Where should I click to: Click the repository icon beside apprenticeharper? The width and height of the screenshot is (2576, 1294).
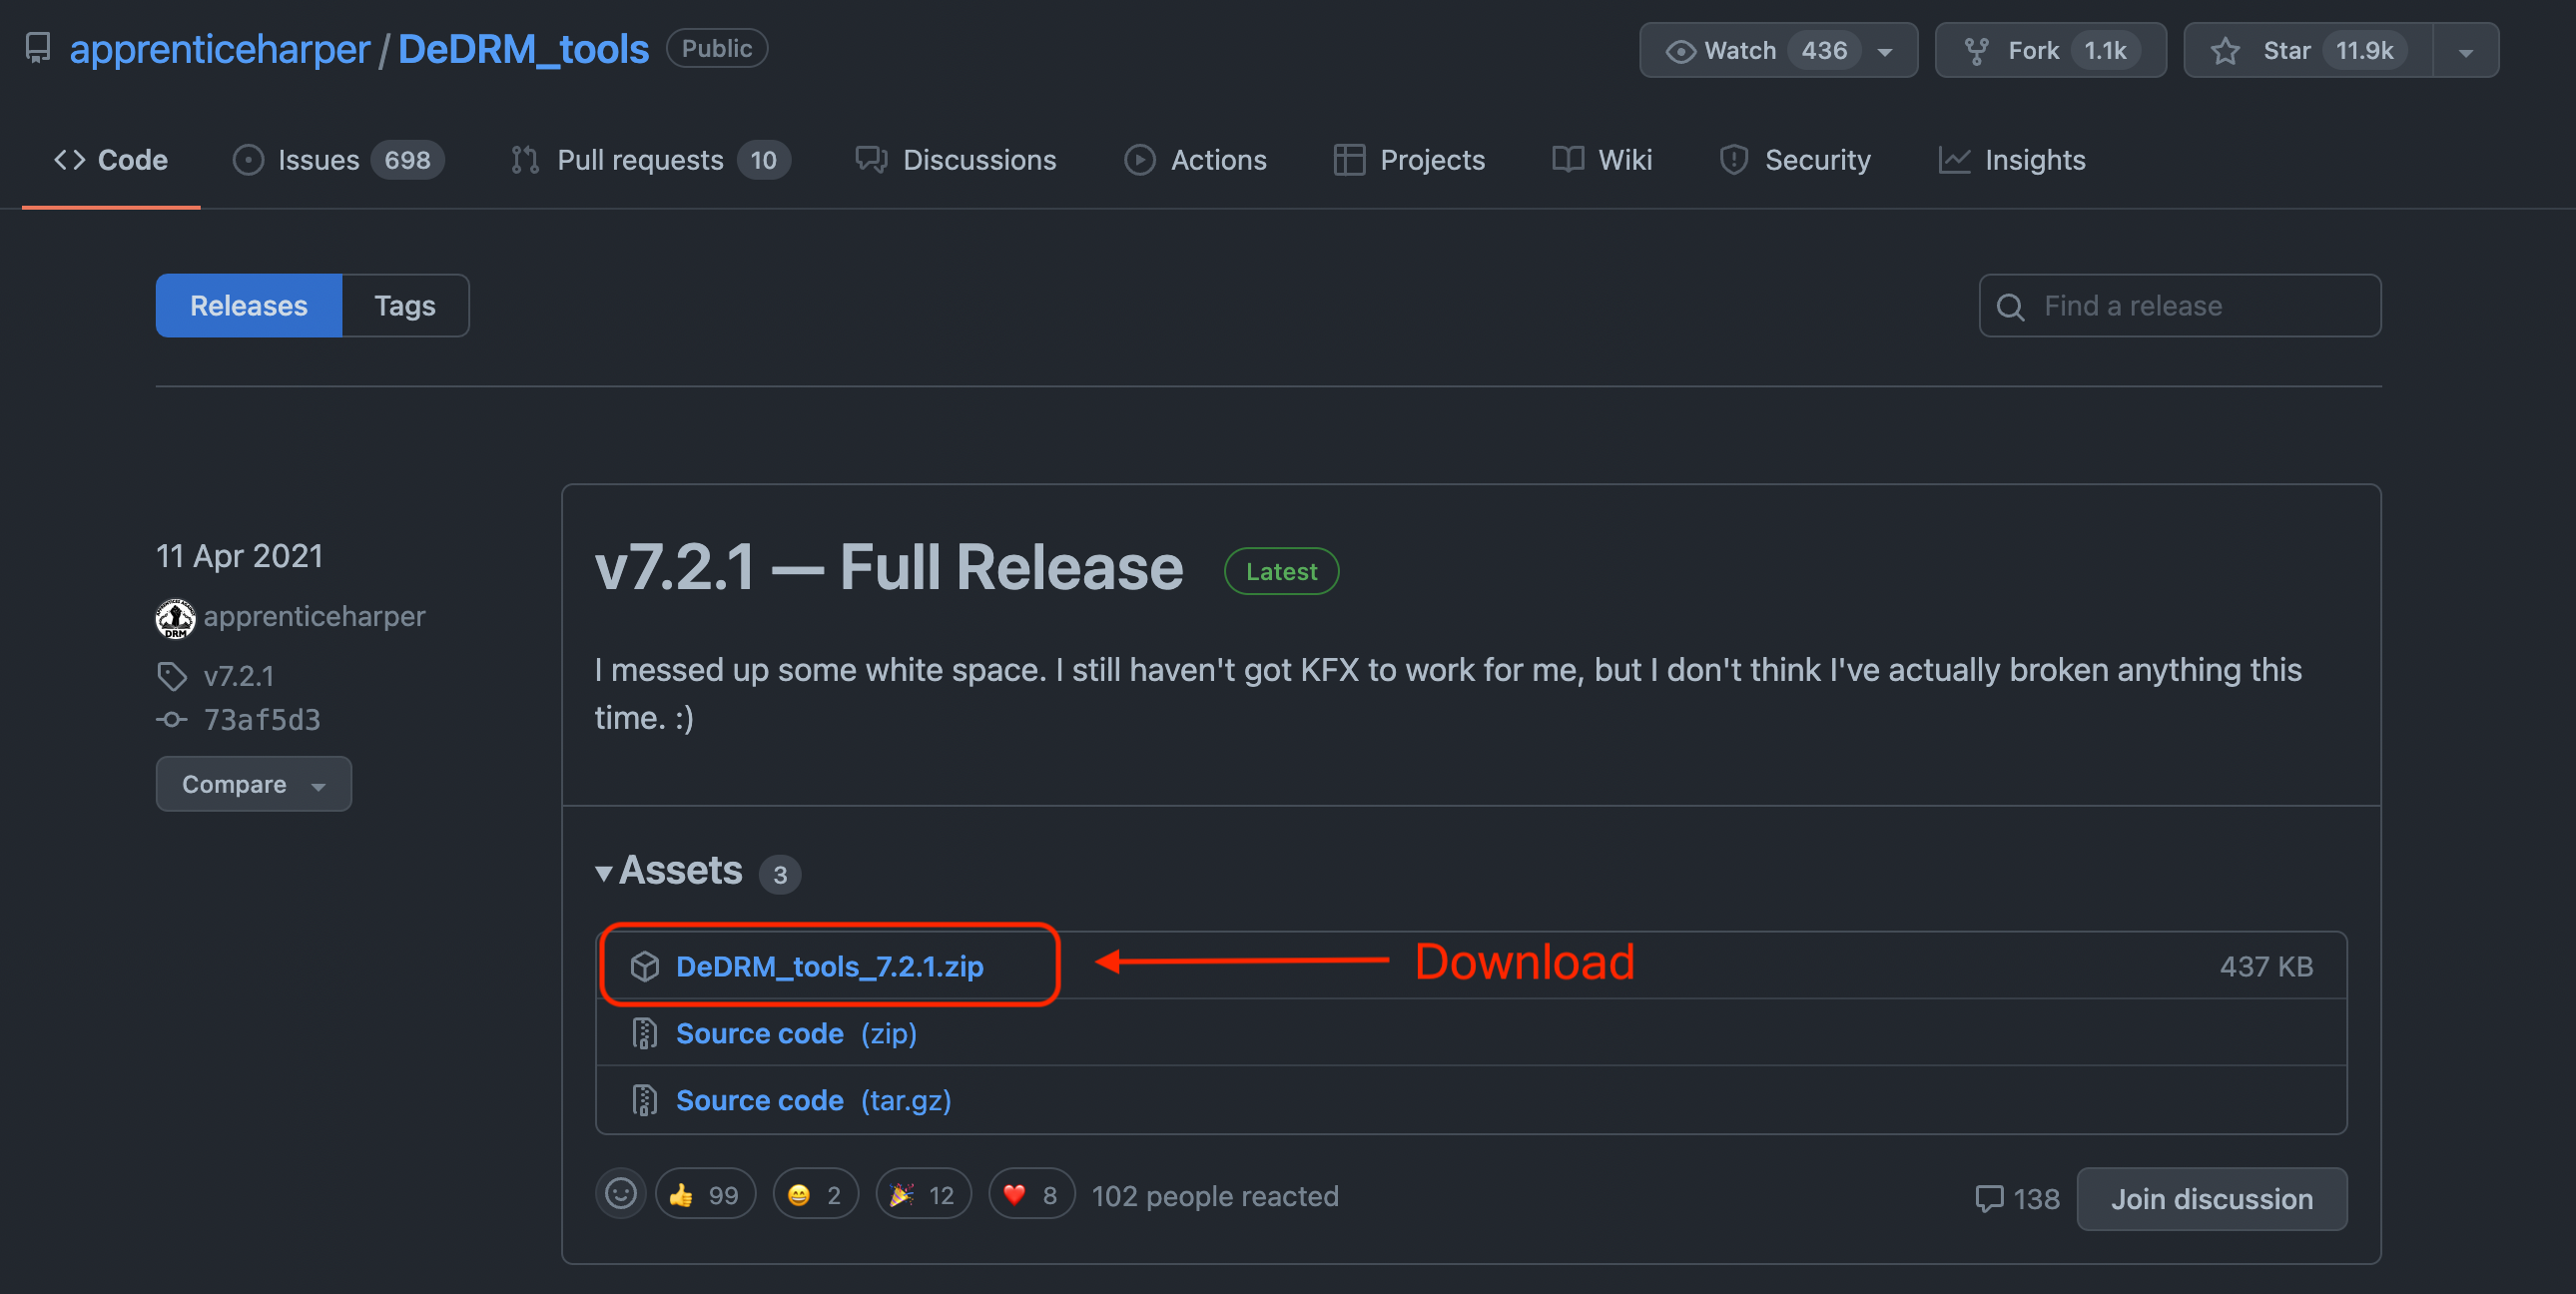click(38, 48)
